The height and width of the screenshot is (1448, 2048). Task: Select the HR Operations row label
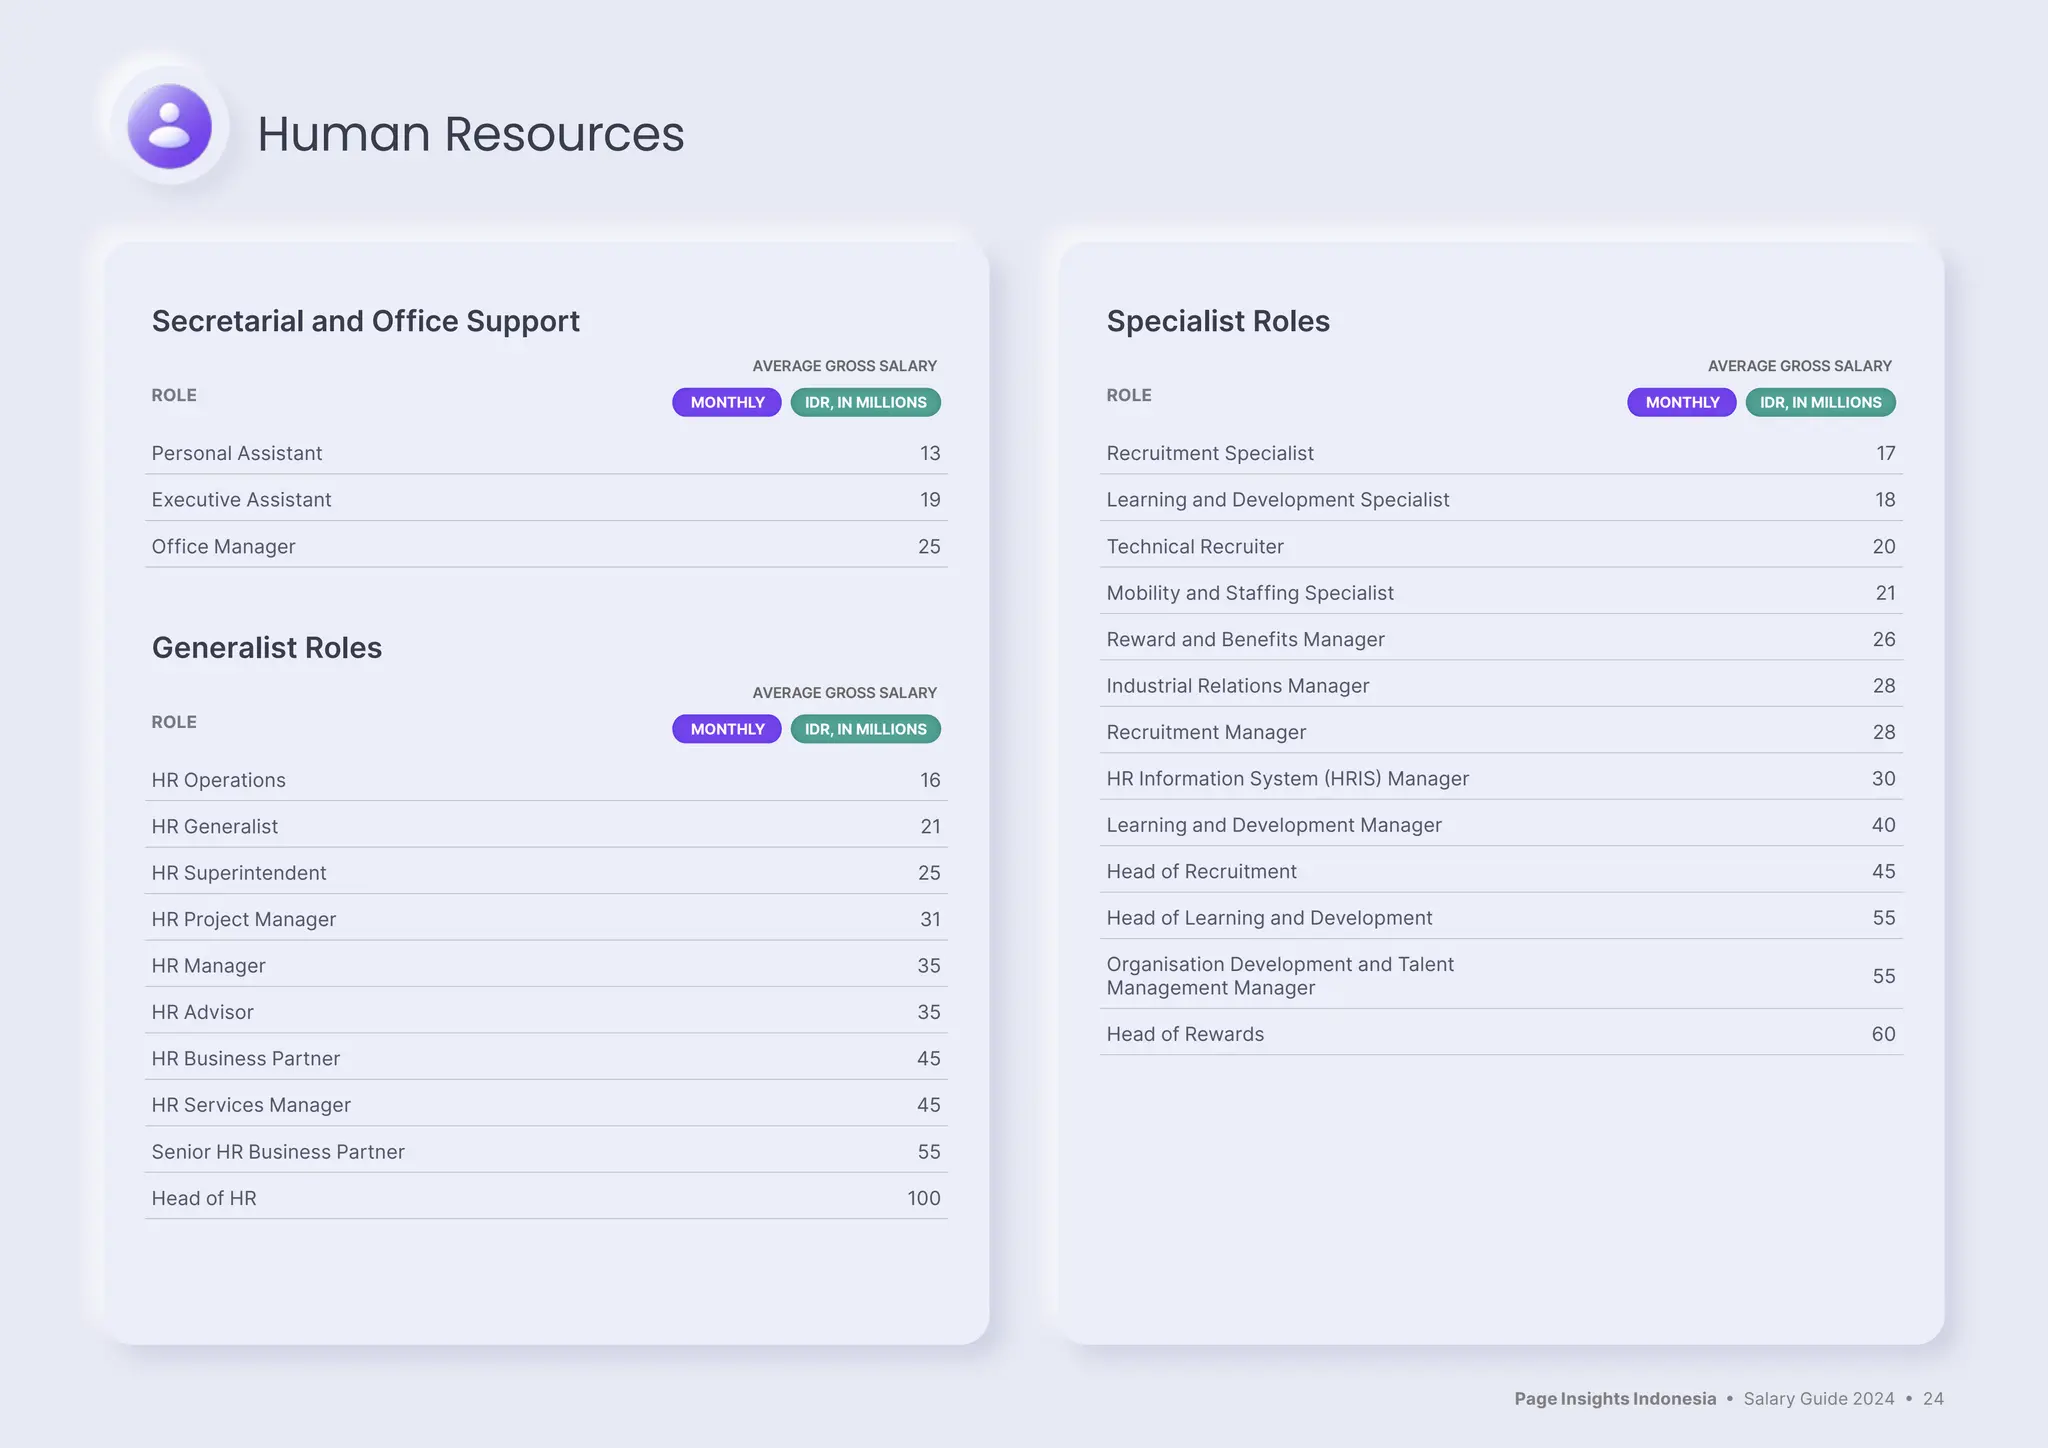click(x=219, y=780)
